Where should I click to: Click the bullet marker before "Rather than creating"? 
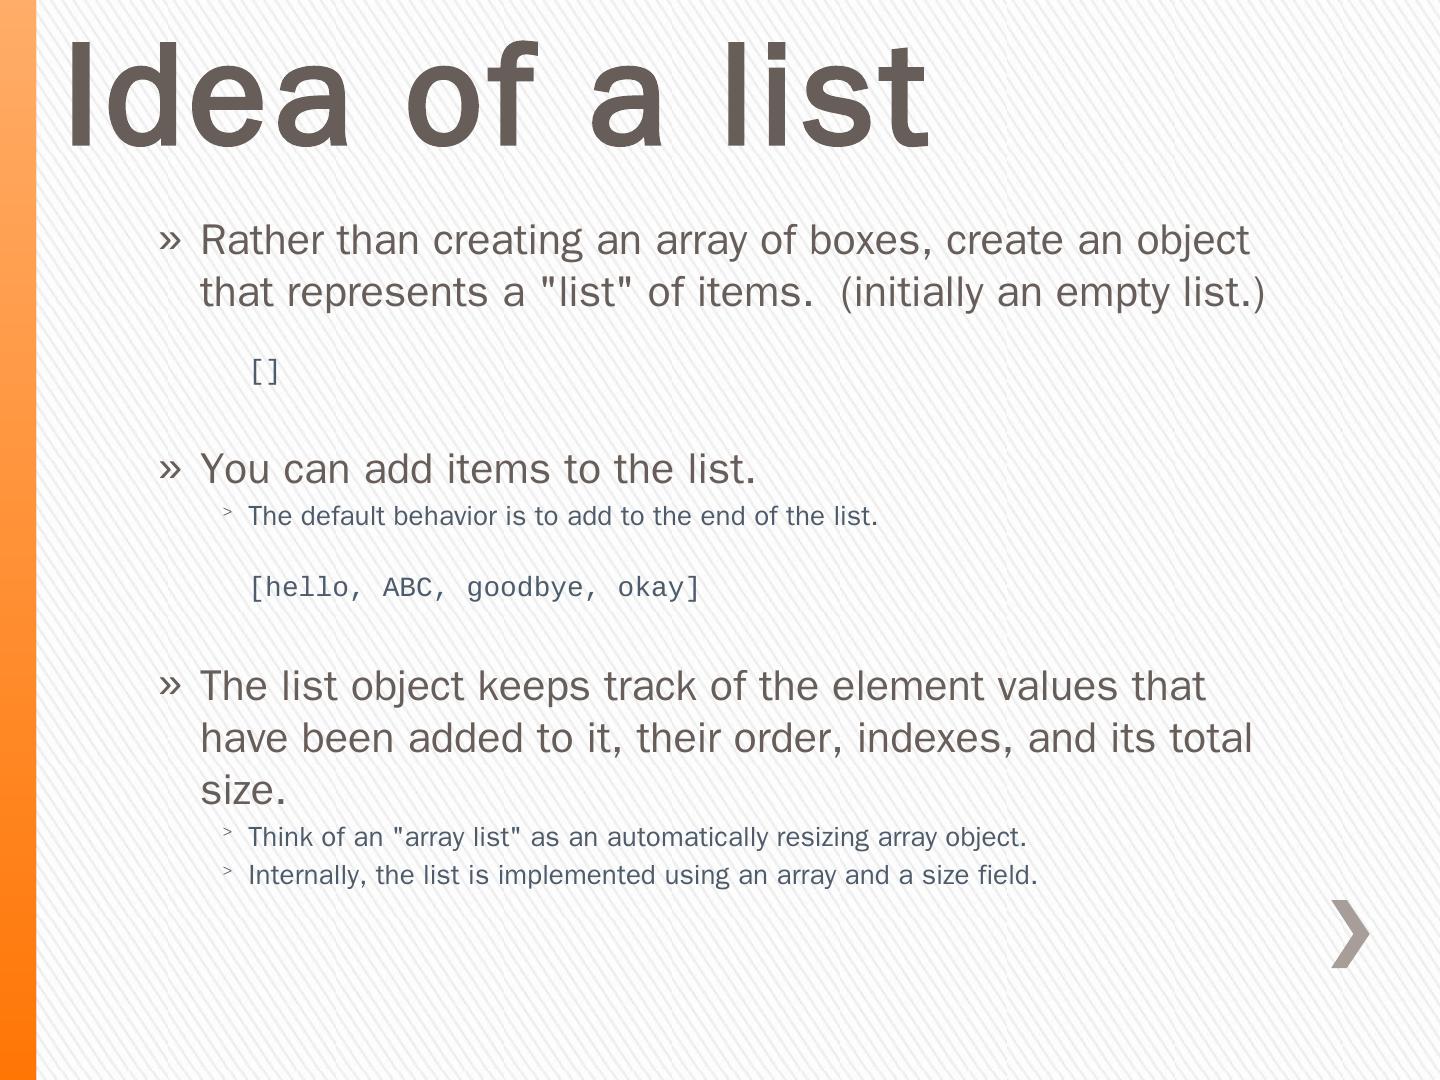(170, 240)
